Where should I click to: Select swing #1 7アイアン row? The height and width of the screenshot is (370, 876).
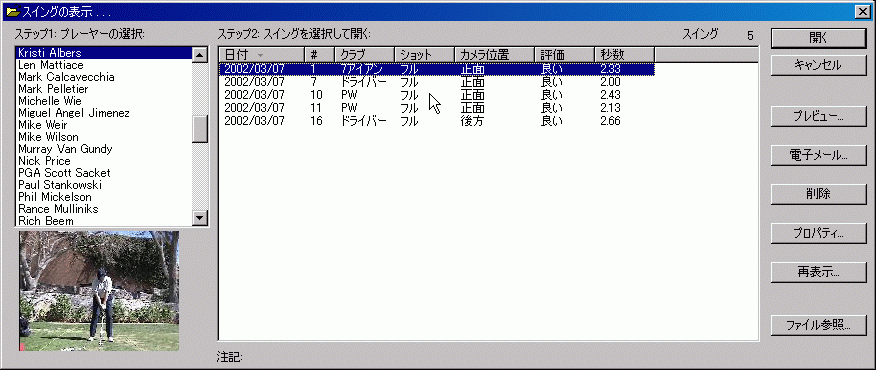436,69
